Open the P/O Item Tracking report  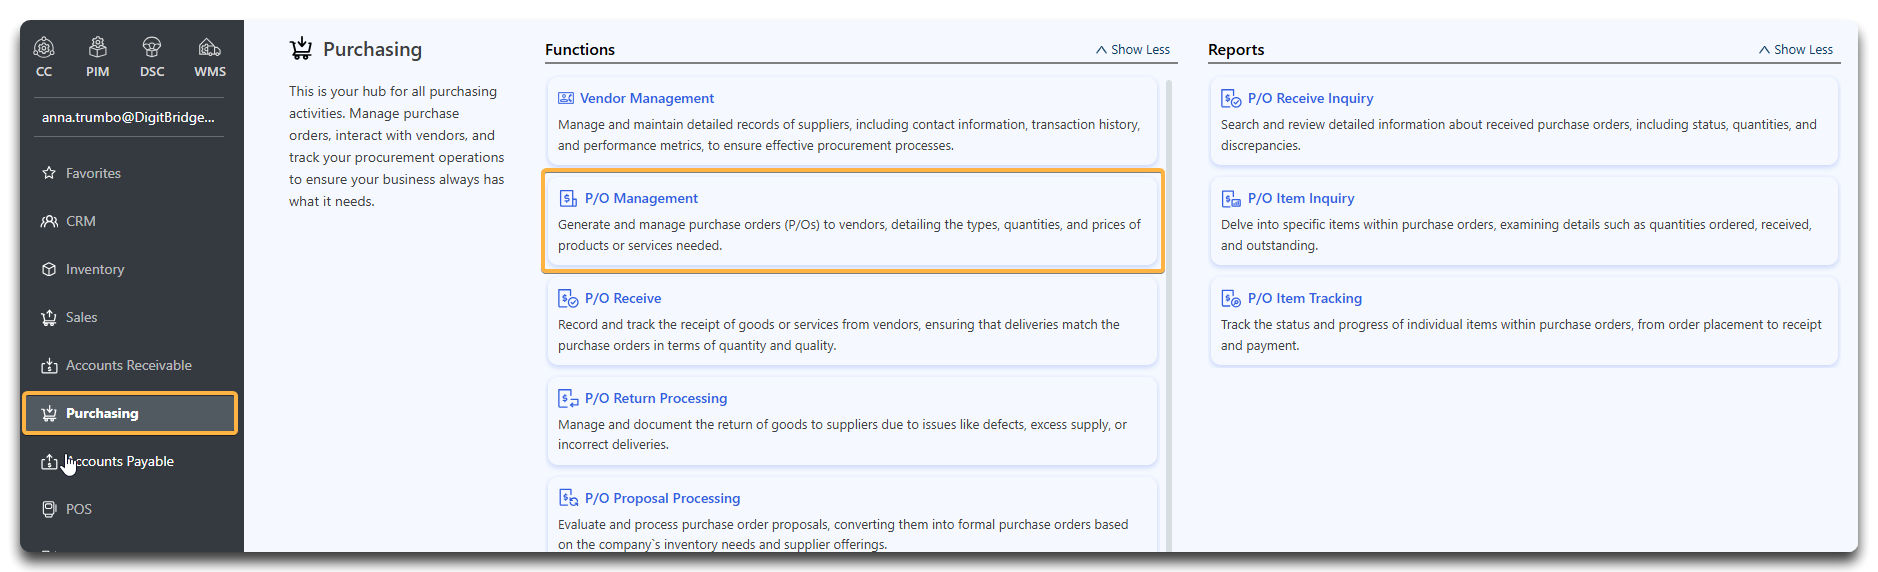[x=1305, y=298]
